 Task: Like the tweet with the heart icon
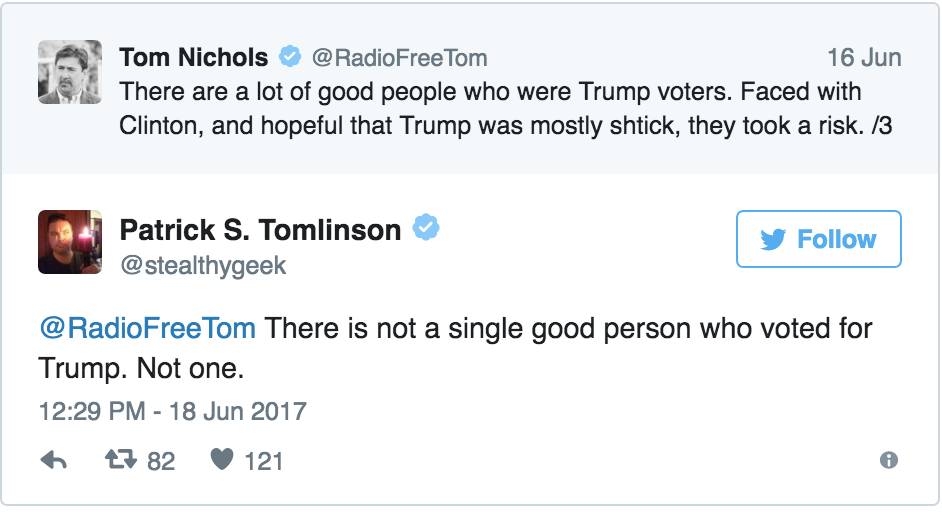(x=222, y=460)
